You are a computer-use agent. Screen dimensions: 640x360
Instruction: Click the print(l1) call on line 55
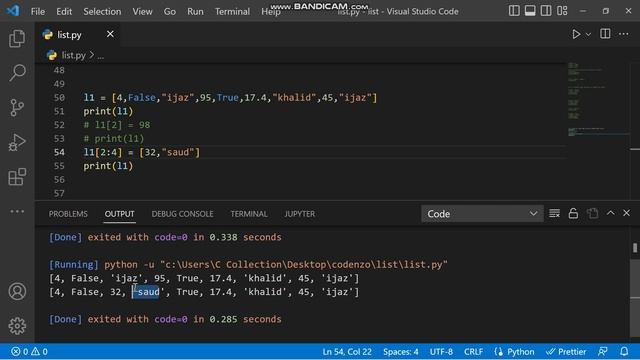click(x=108, y=166)
